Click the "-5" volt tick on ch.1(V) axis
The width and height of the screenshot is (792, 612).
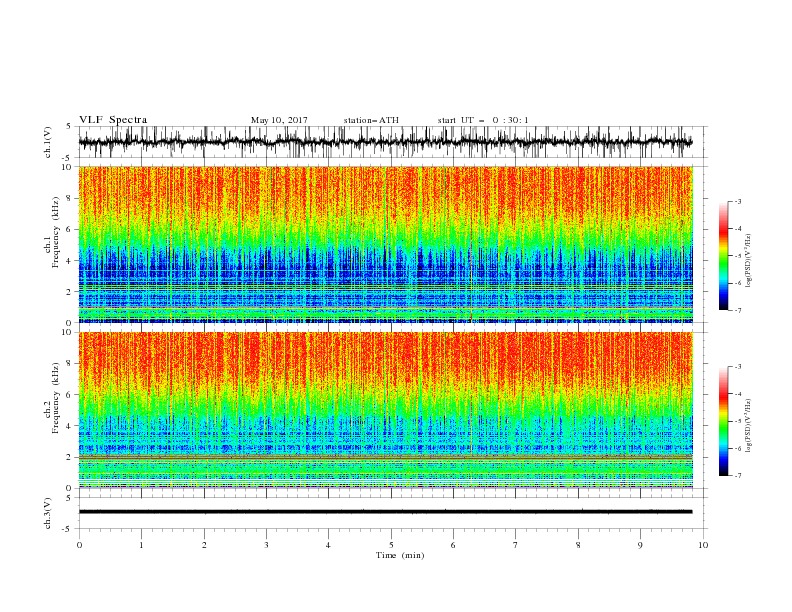[67, 158]
